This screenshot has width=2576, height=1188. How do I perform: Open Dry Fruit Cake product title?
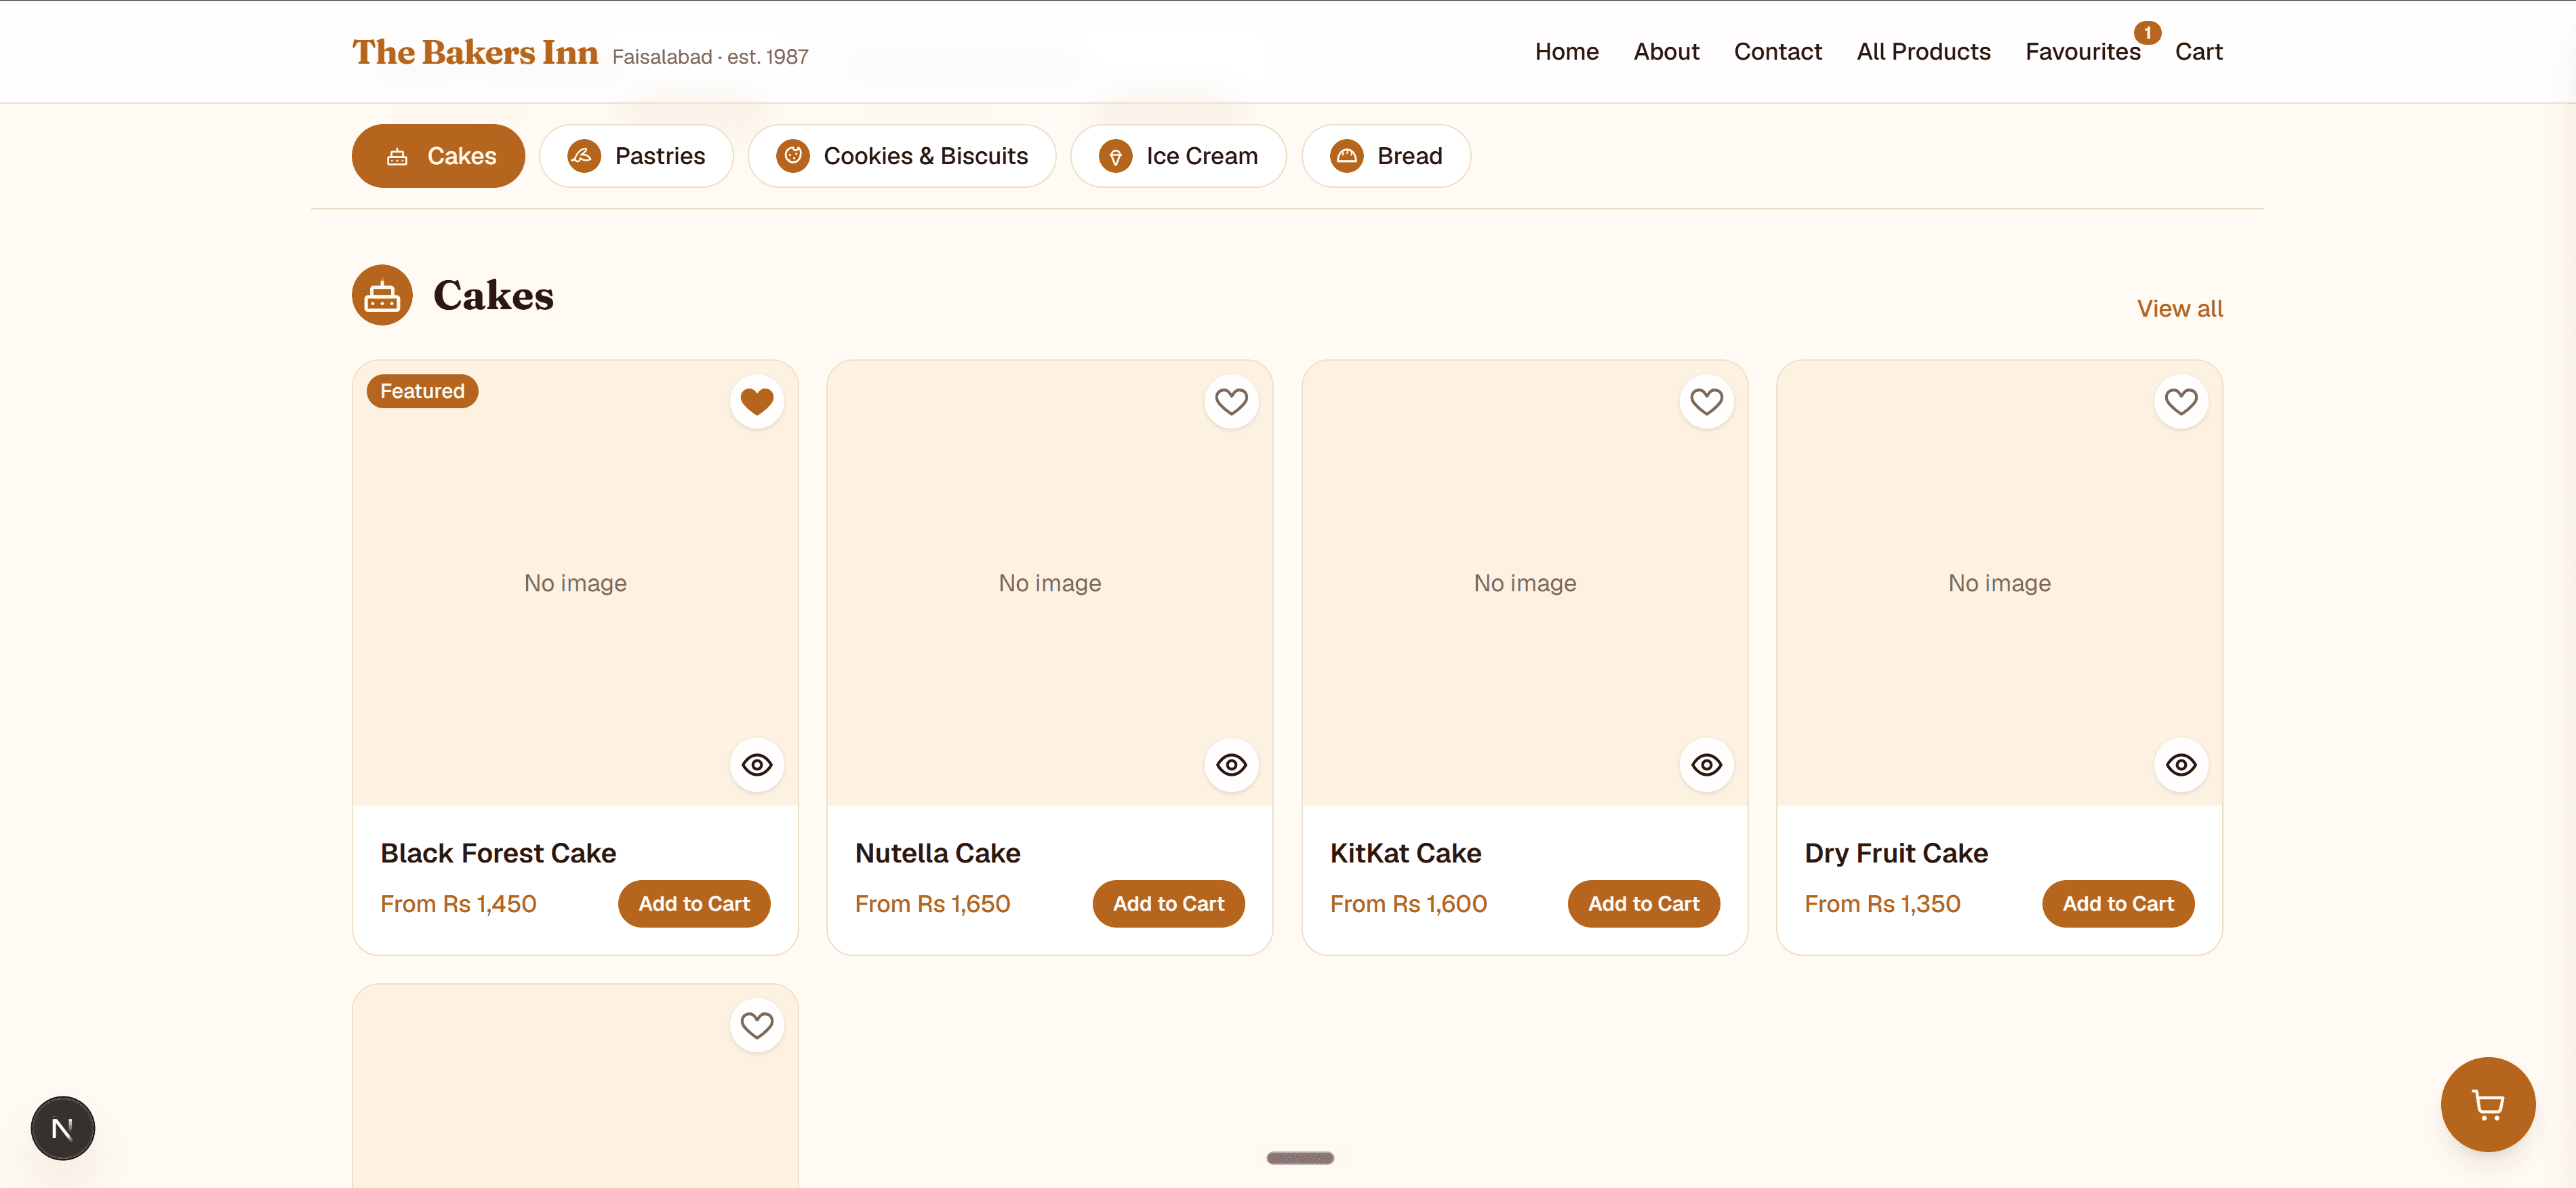(1895, 853)
